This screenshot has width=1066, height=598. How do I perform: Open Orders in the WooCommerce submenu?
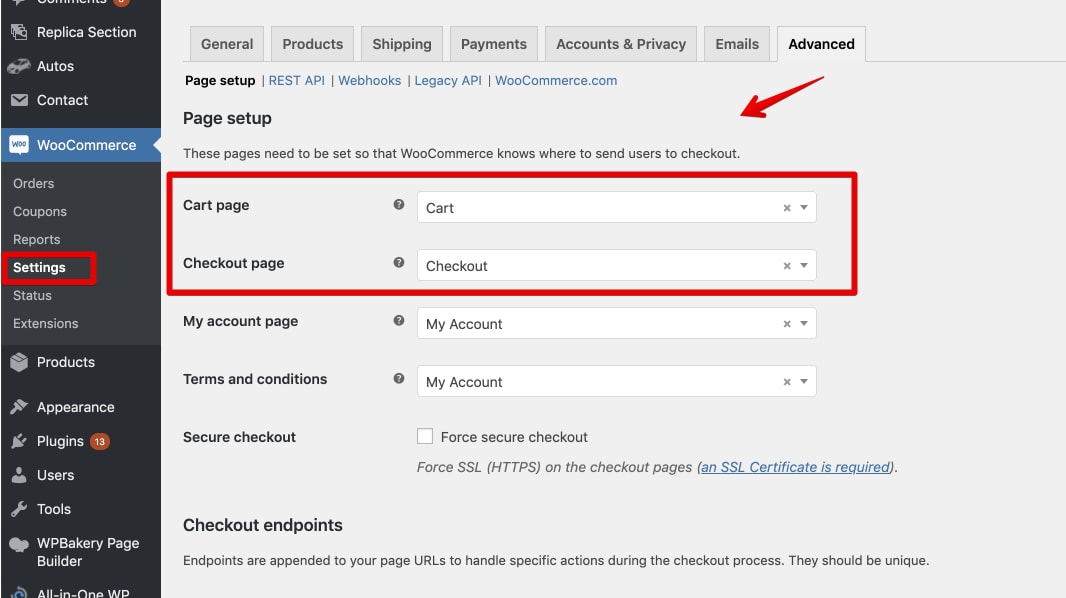(x=33, y=183)
